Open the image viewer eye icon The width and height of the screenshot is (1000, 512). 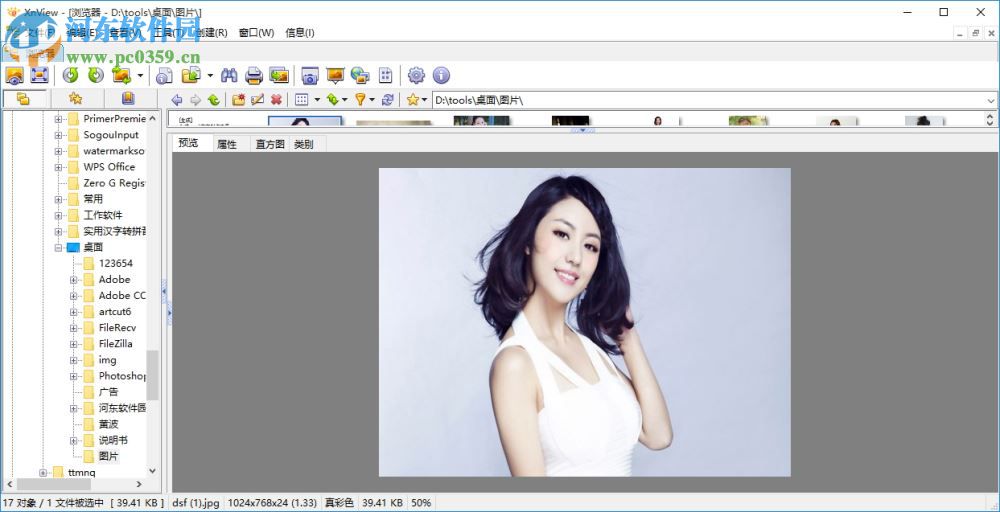coord(14,76)
